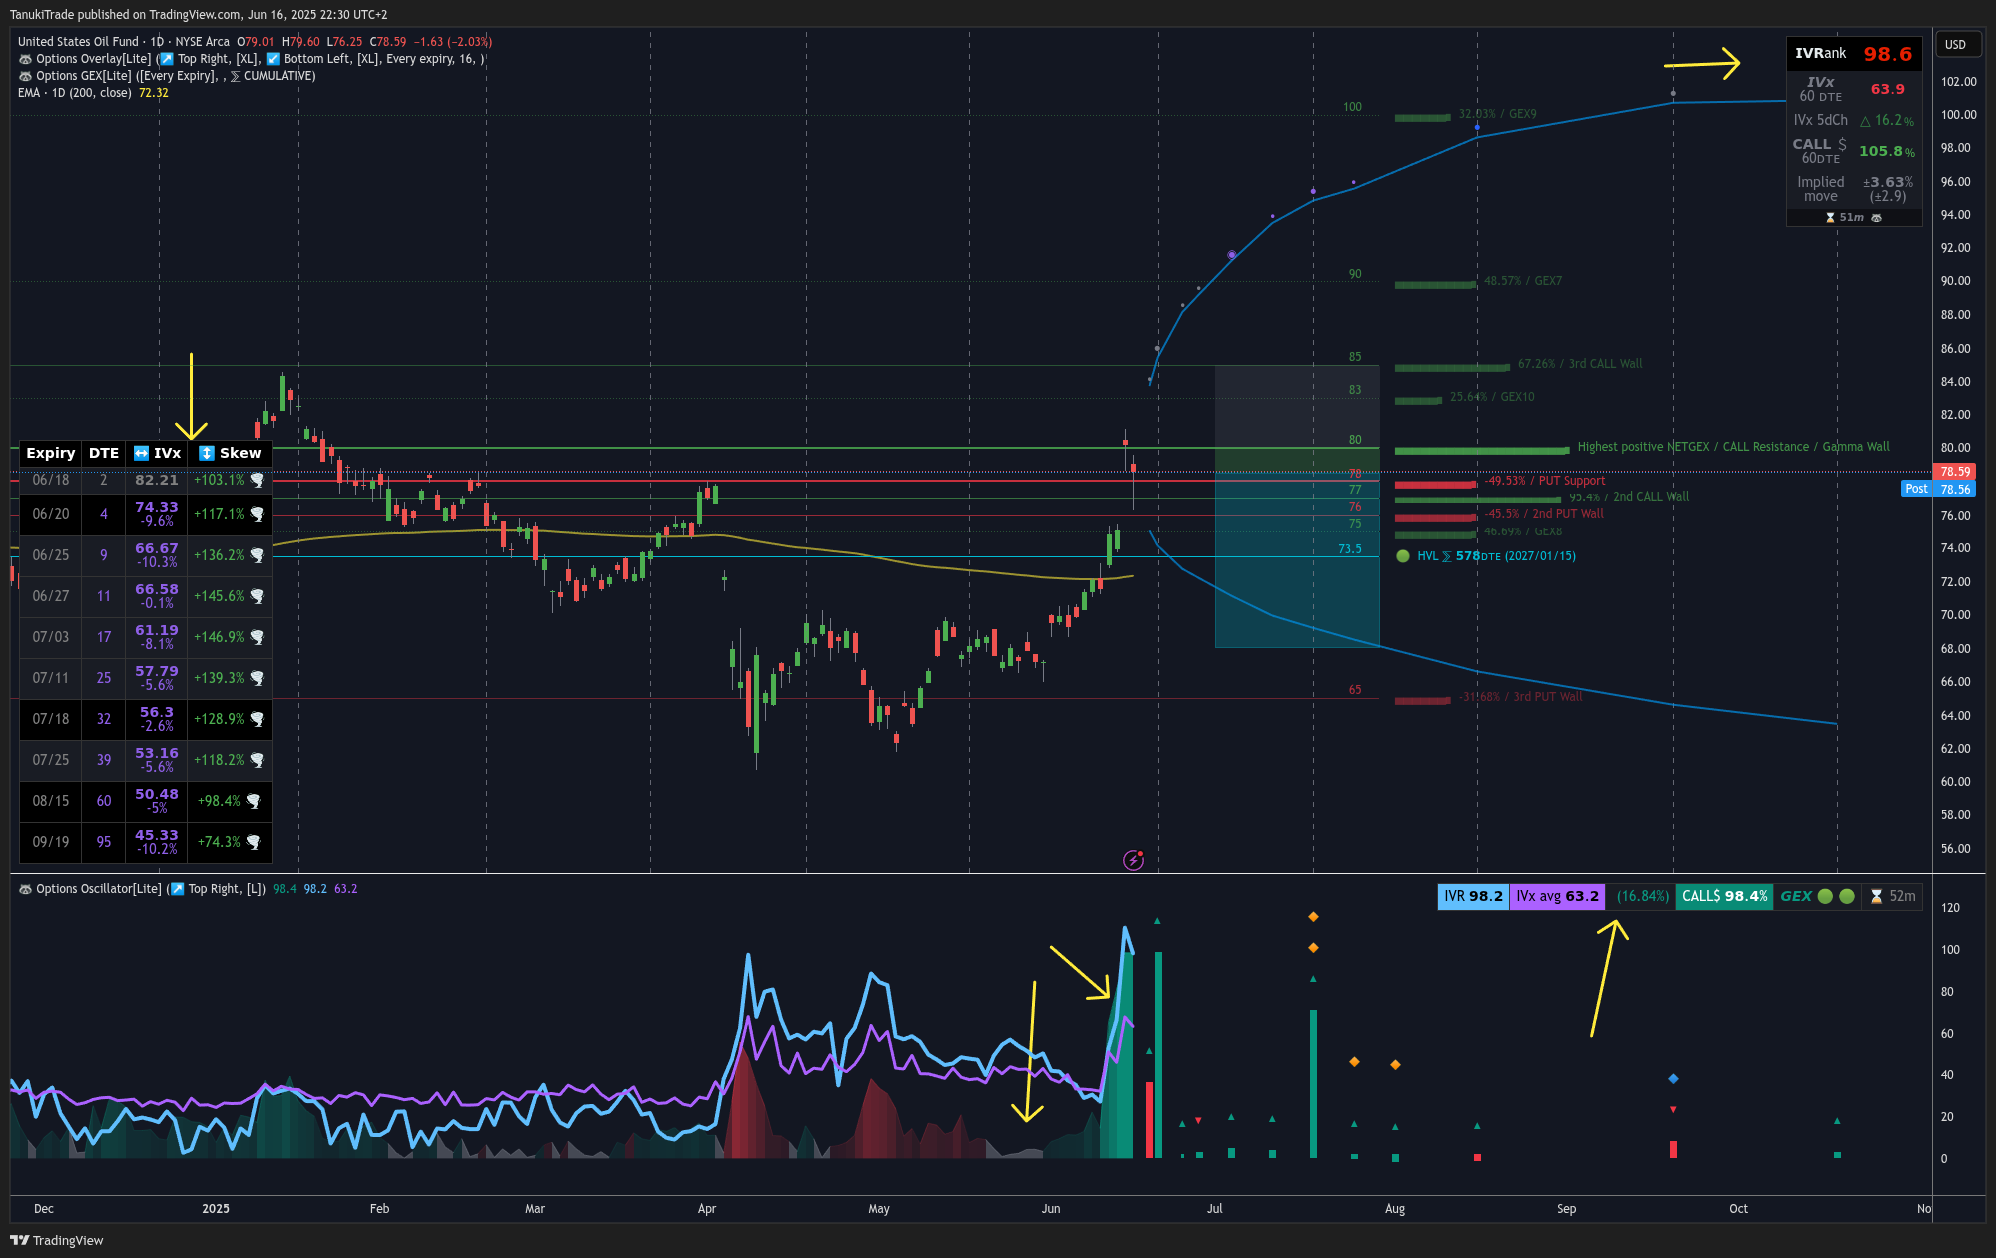This screenshot has width=1996, height=1258.
Task: Click the second green GEX status dot
Action: [x=1847, y=896]
